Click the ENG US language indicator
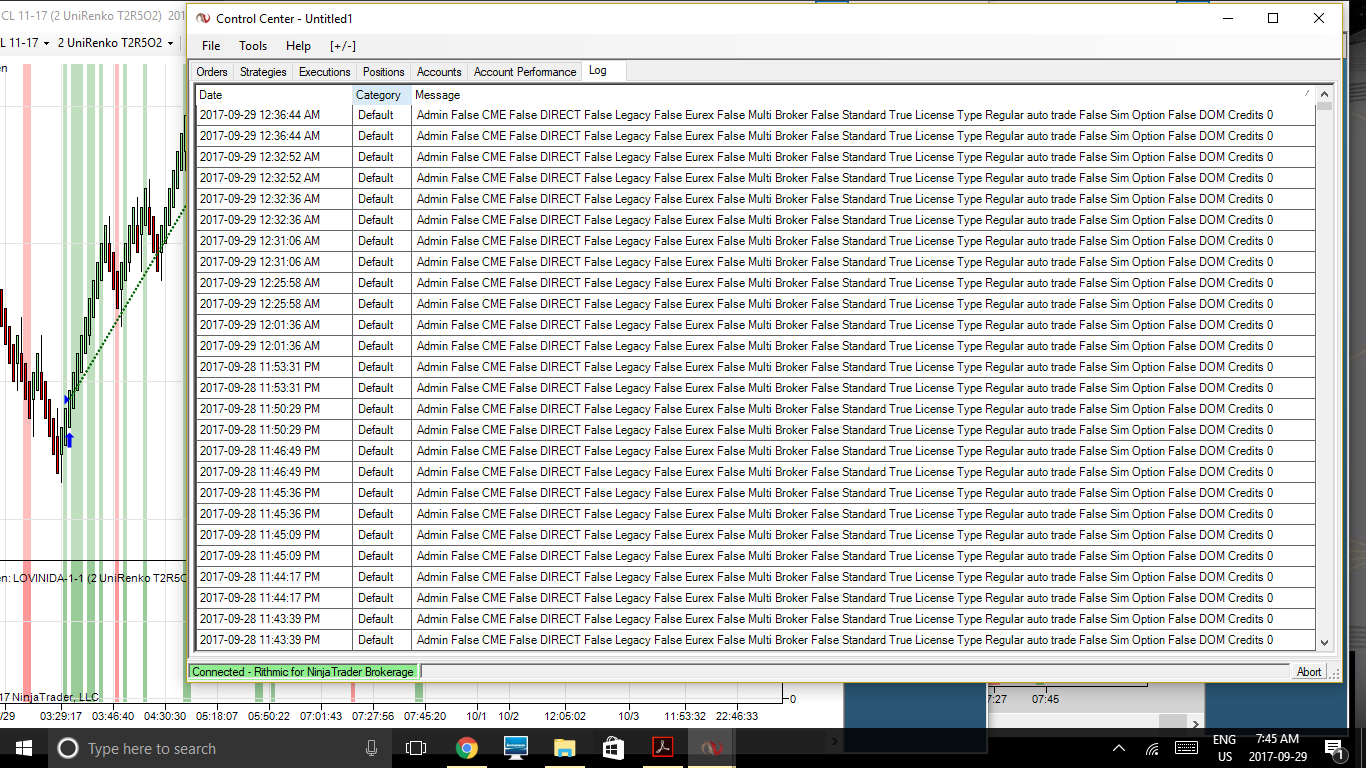 click(1224, 748)
